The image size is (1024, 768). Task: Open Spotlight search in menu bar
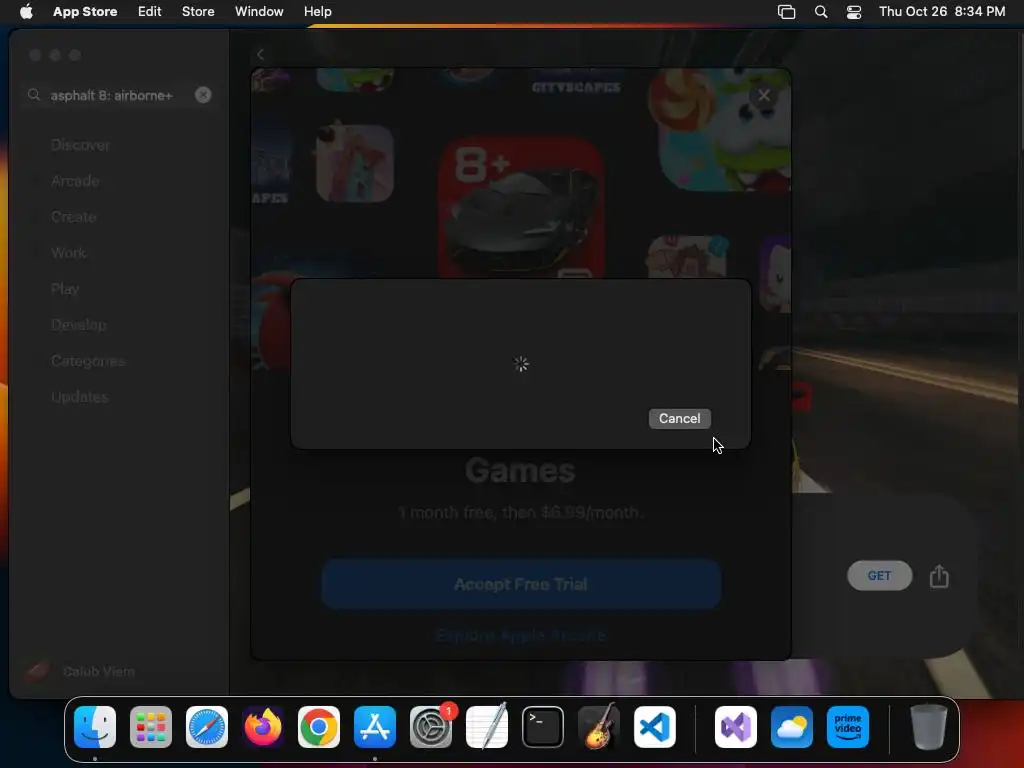pyautogui.click(x=821, y=12)
